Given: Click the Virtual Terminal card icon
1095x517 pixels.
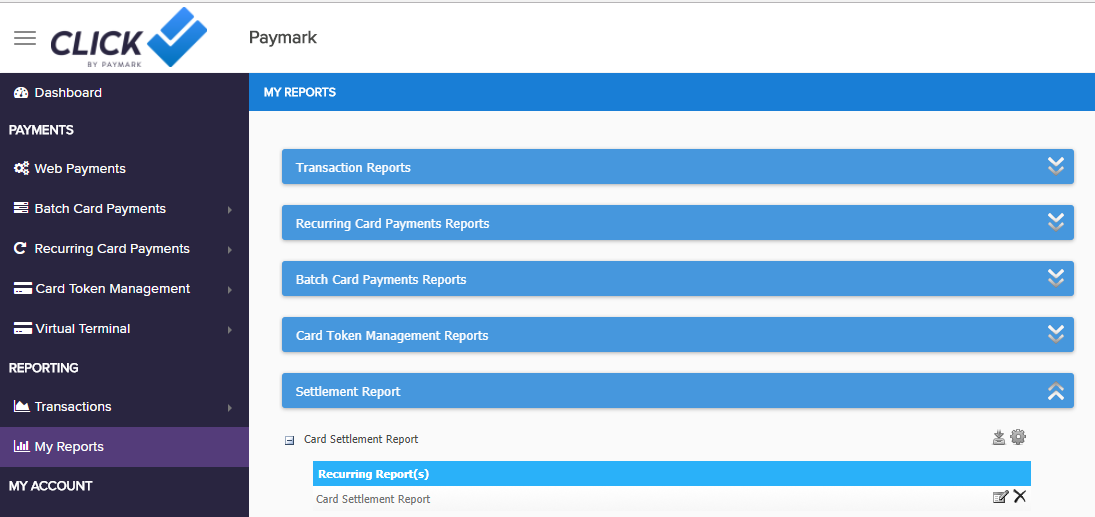Looking at the screenshot, I should (x=23, y=328).
